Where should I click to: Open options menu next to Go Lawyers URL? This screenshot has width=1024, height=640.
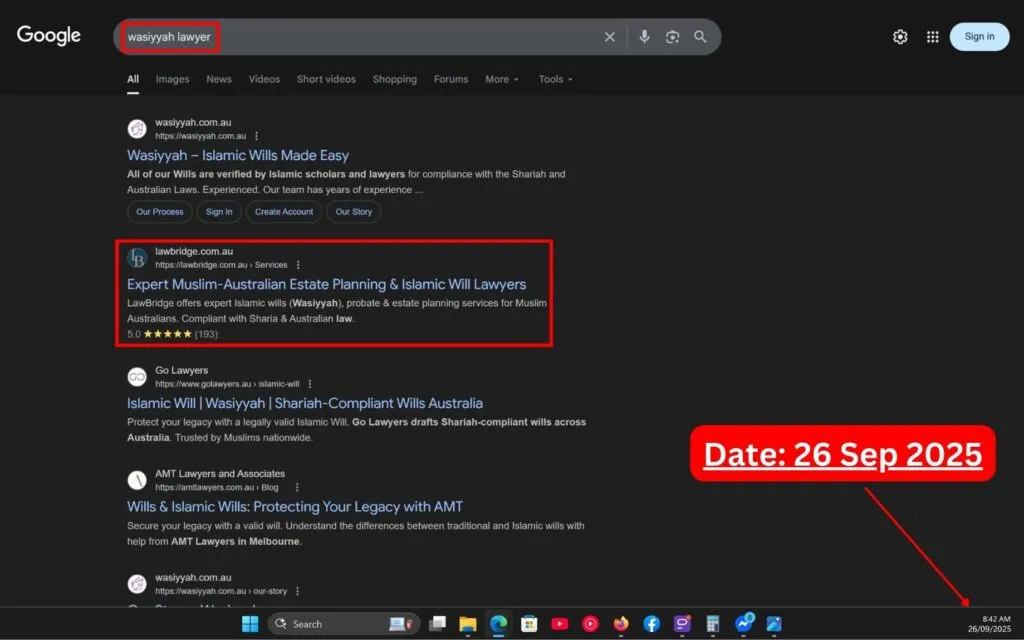[310, 384]
